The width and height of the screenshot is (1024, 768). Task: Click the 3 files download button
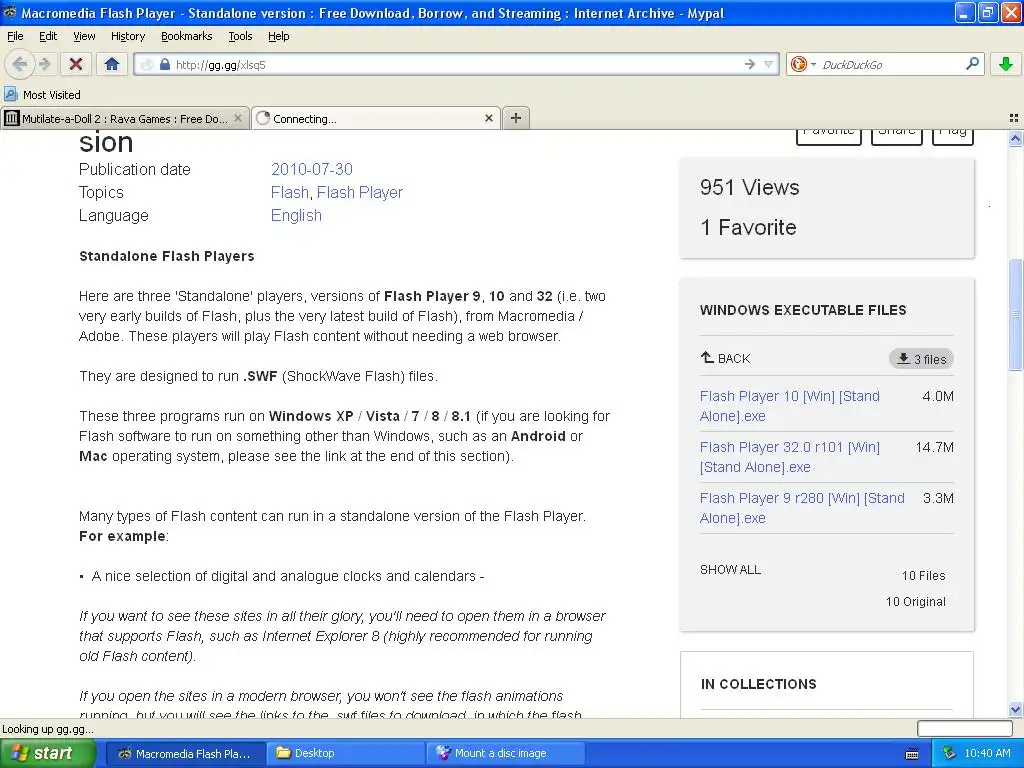pyautogui.click(x=921, y=359)
